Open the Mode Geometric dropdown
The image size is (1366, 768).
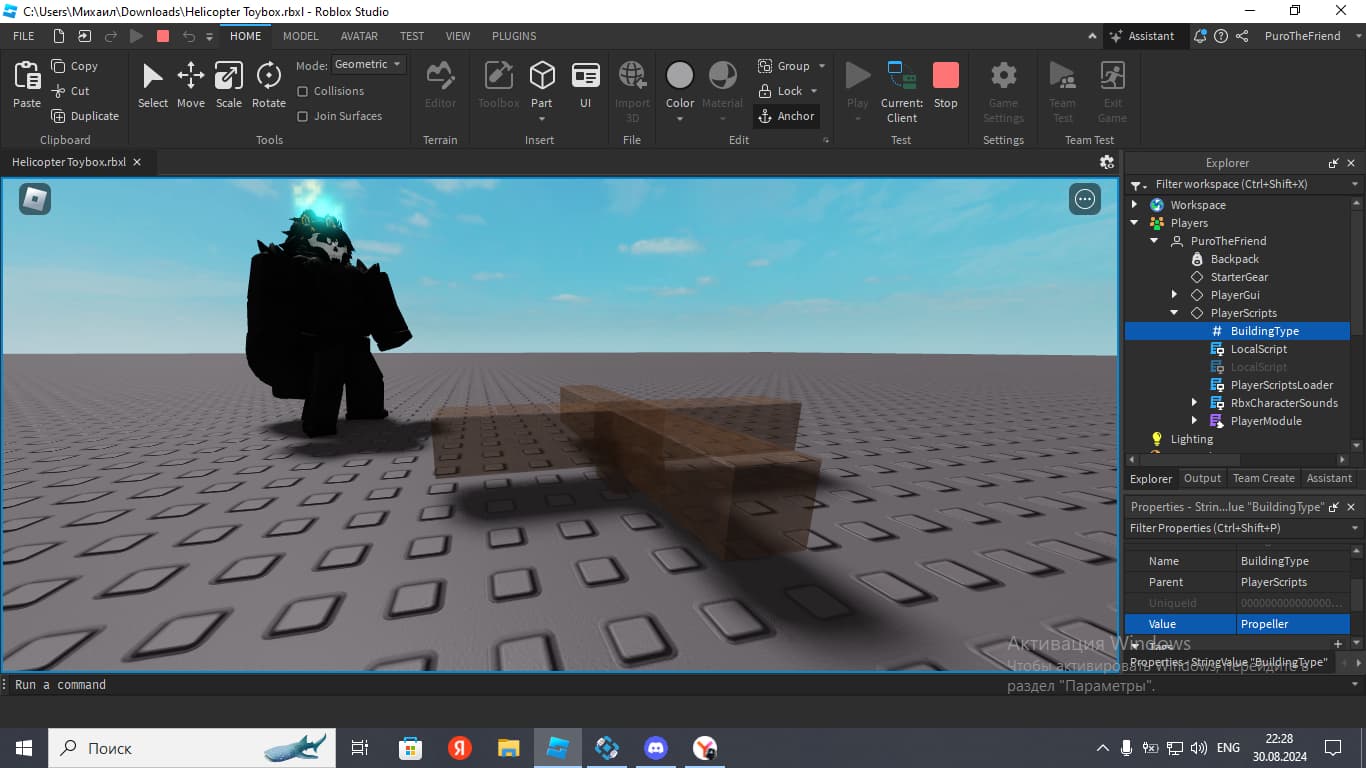click(369, 64)
